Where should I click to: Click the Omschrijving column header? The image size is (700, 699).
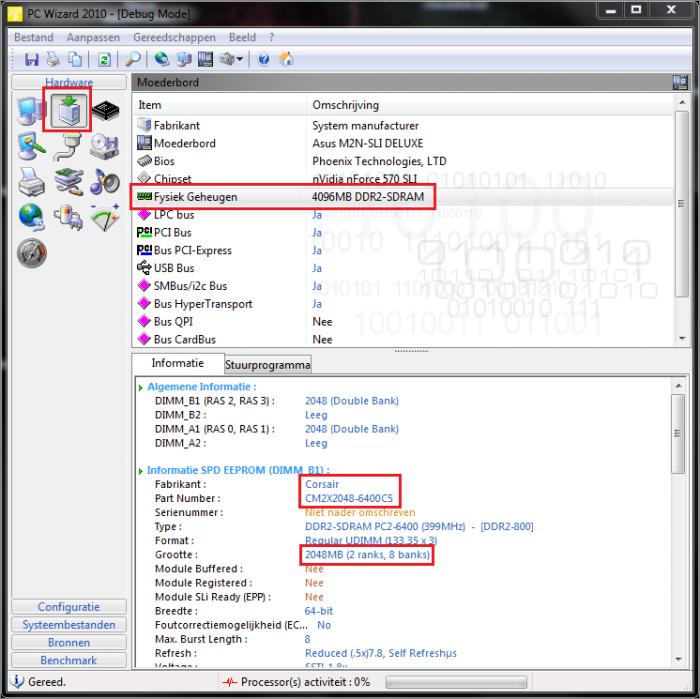coord(490,105)
